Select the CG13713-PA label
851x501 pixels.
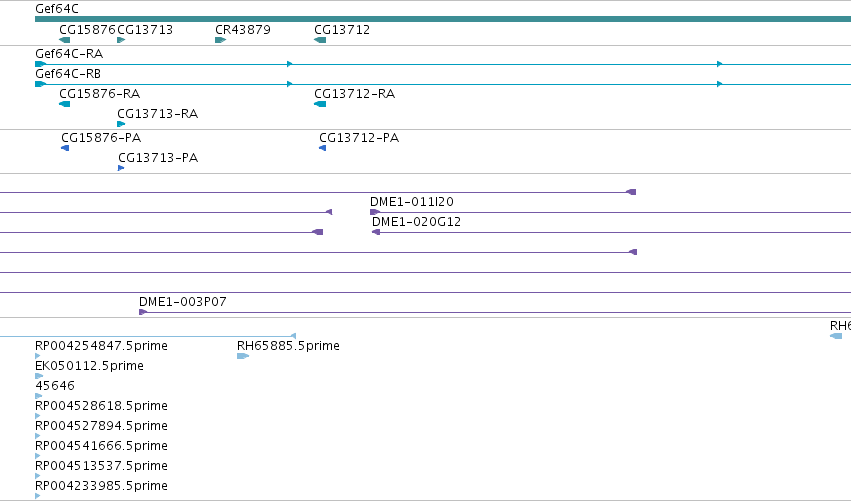tap(158, 158)
